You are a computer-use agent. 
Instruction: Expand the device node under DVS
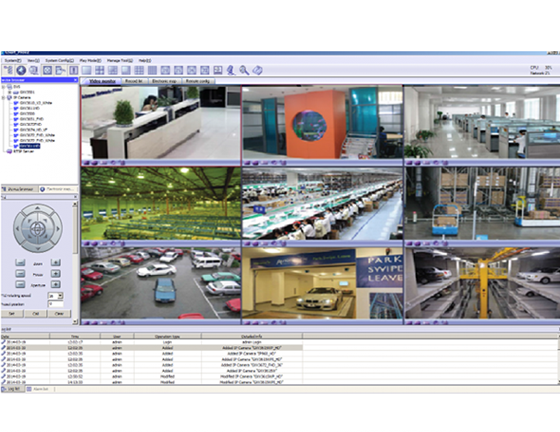point(10,92)
